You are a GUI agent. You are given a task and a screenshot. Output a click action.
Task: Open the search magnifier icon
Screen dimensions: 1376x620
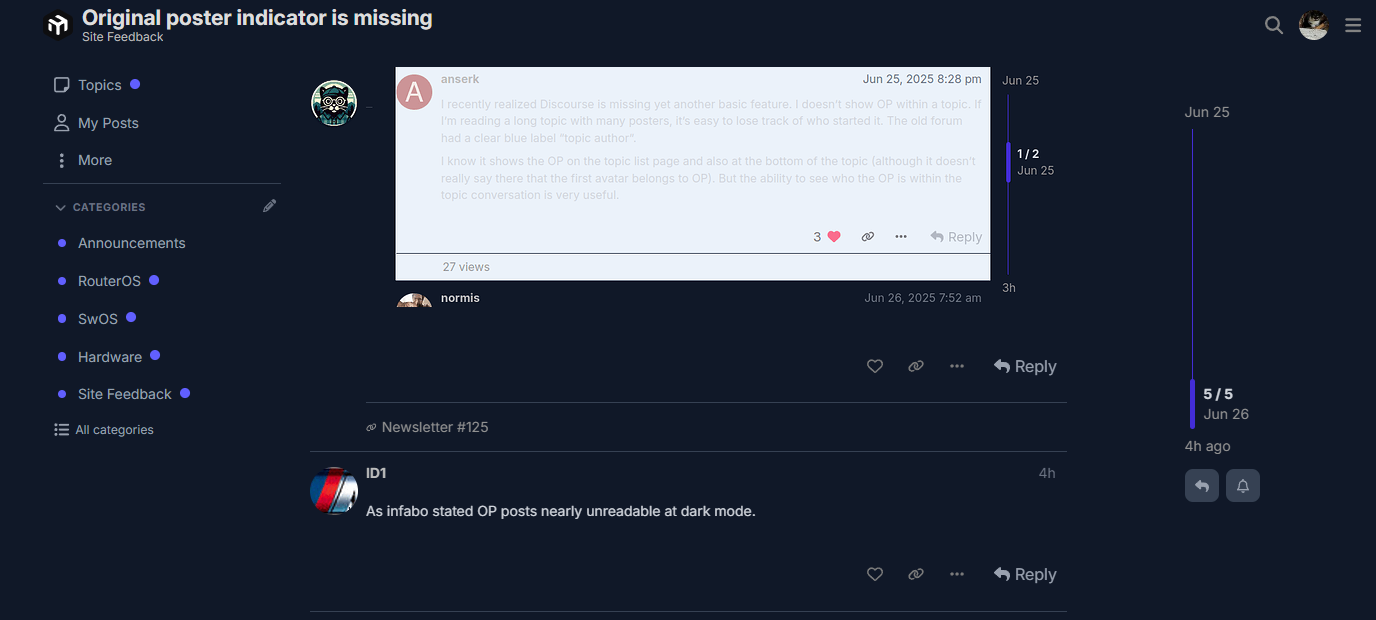coord(1273,25)
